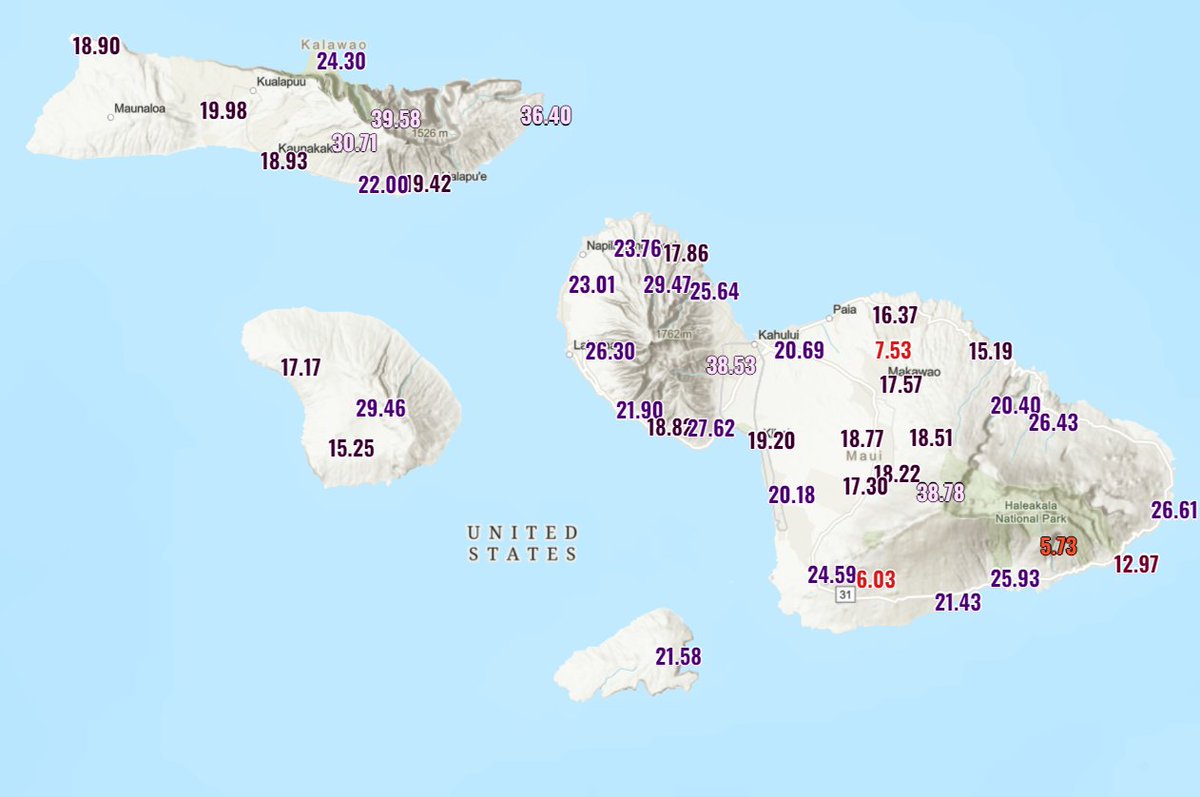Image resolution: width=1200 pixels, height=797 pixels.
Task: Click the 1762 m elevation label
Action: pyautogui.click(x=672, y=334)
